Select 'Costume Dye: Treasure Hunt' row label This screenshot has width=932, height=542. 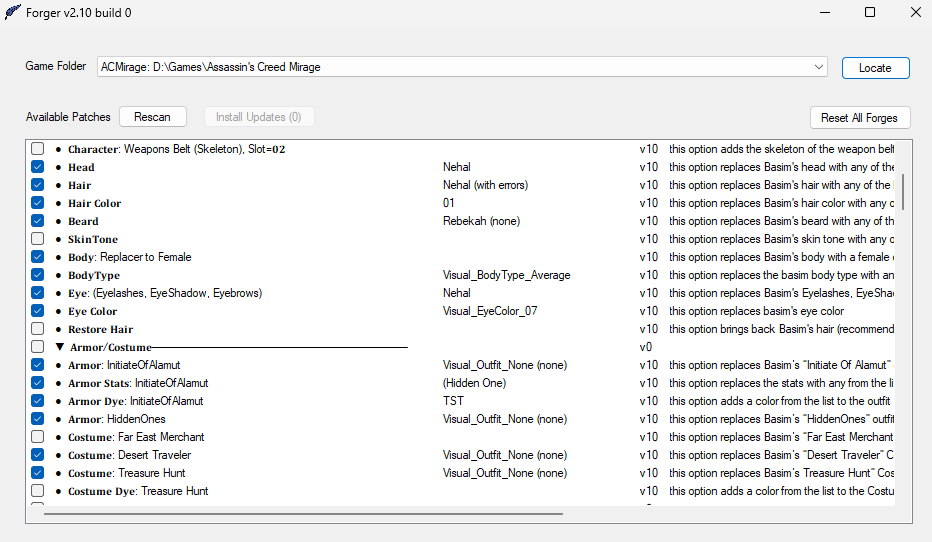click(x=138, y=491)
